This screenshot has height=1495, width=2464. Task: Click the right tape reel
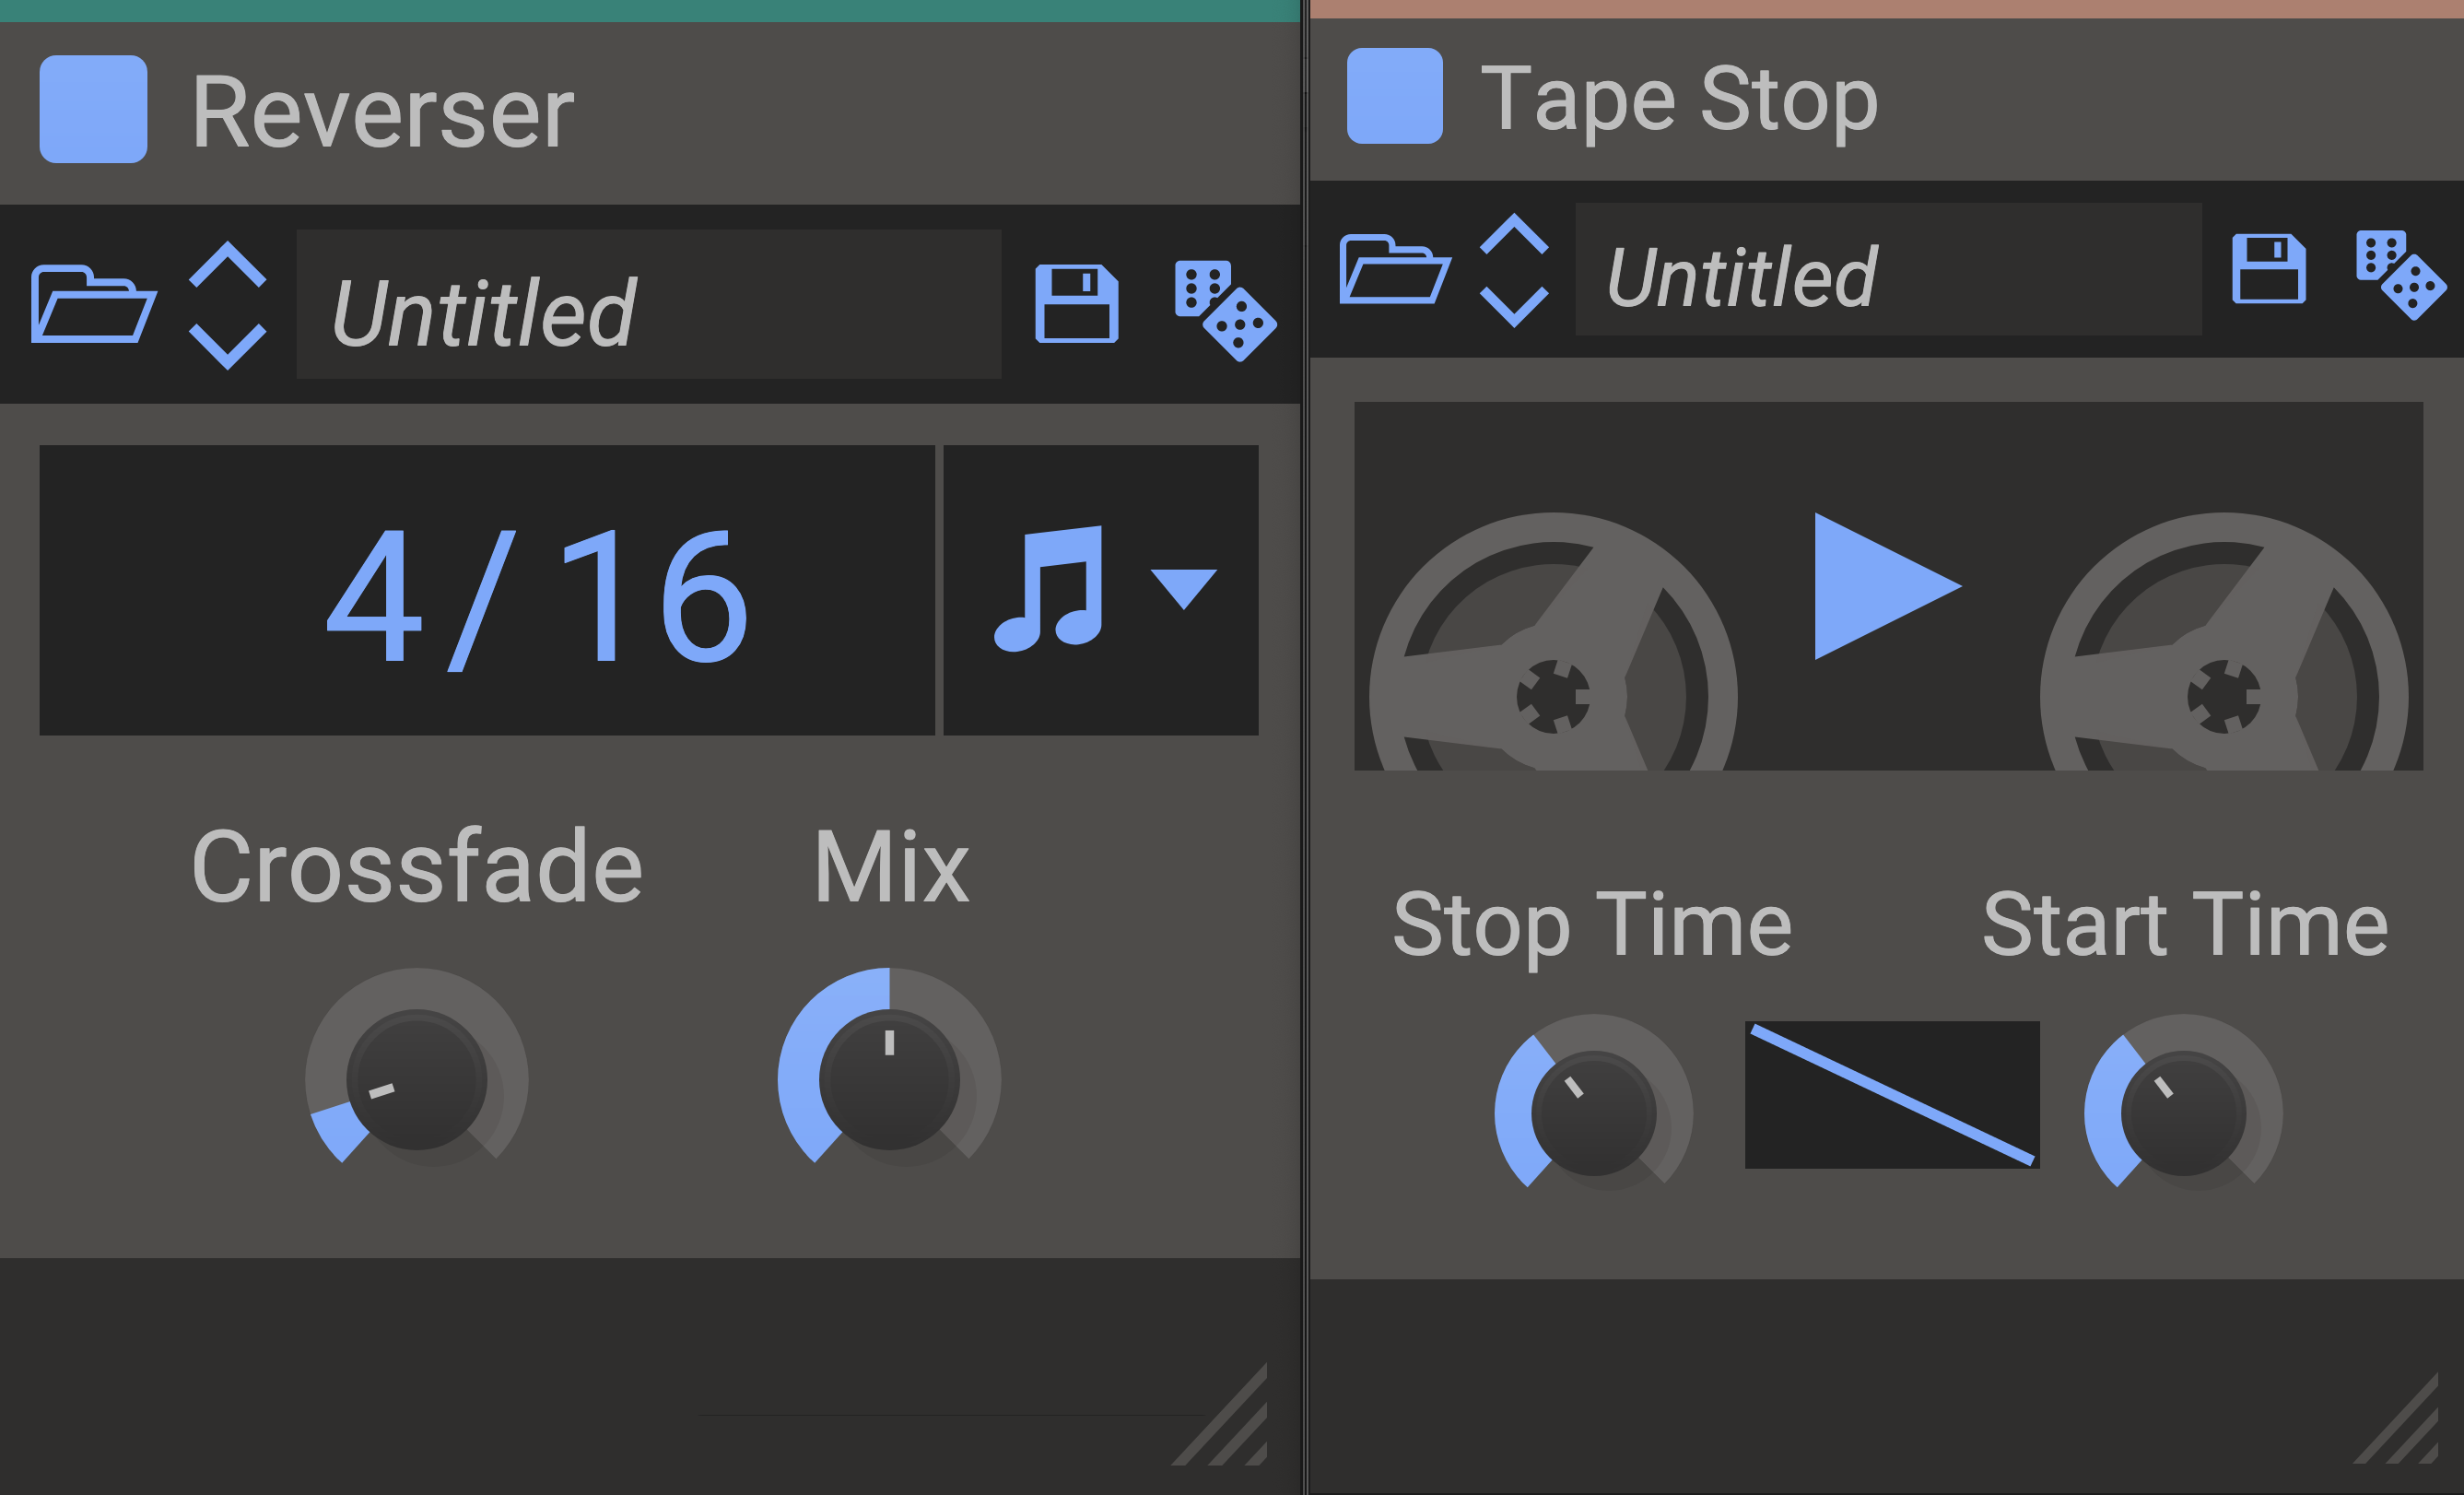(x=2223, y=660)
